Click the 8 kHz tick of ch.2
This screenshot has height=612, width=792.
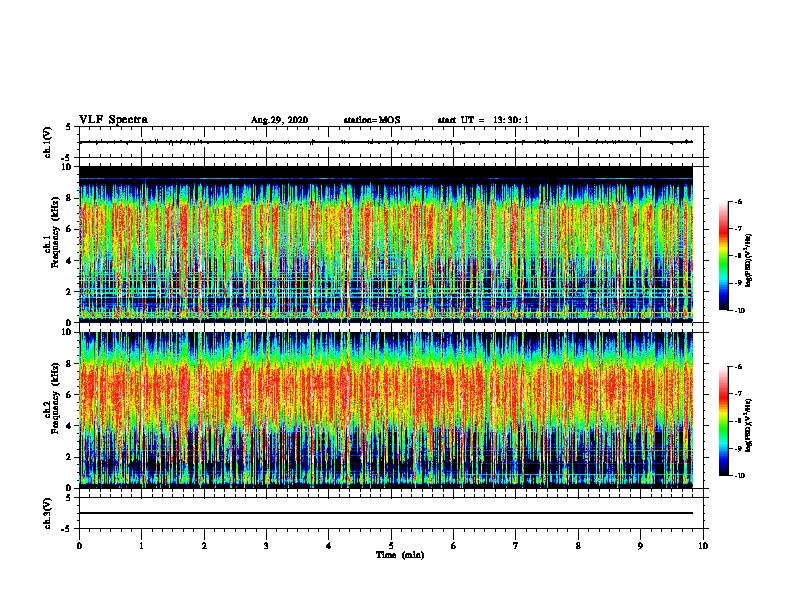[70, 364]
